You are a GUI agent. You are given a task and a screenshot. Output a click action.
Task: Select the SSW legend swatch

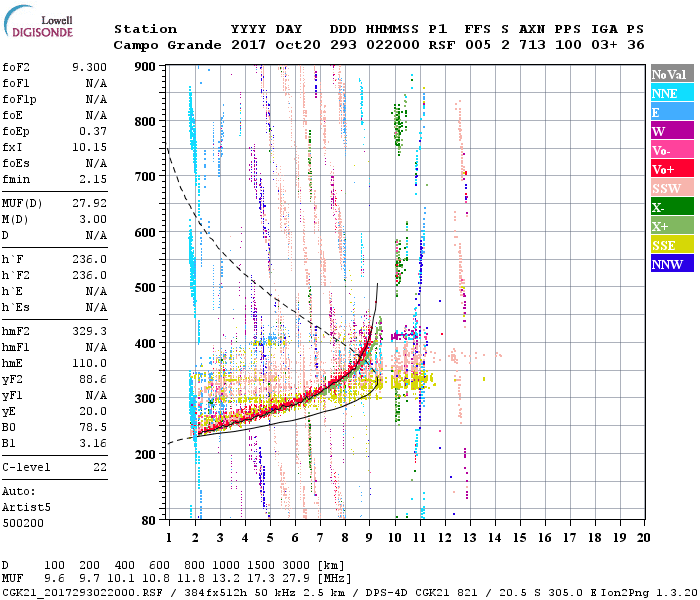click(672, 188)
